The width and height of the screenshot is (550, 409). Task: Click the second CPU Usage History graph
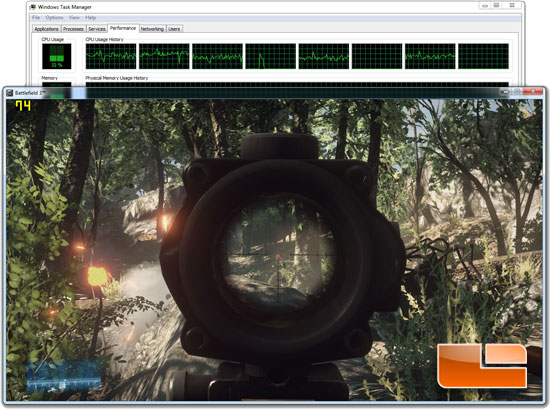tap(164, 56)
